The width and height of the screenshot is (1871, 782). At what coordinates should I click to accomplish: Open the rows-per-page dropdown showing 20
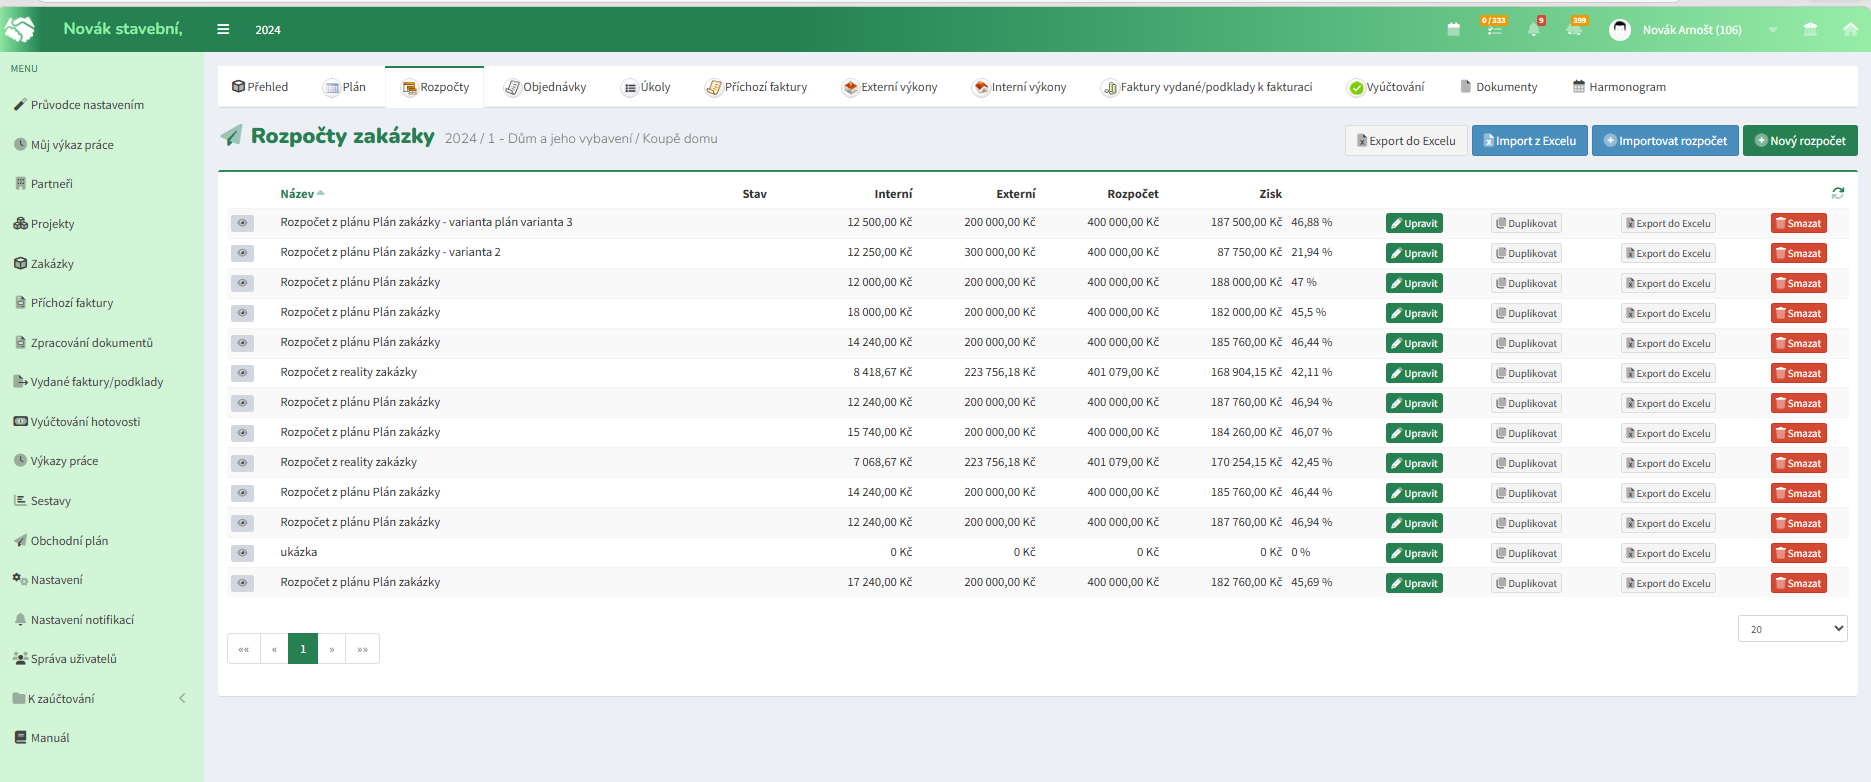tap(1792, 629)
